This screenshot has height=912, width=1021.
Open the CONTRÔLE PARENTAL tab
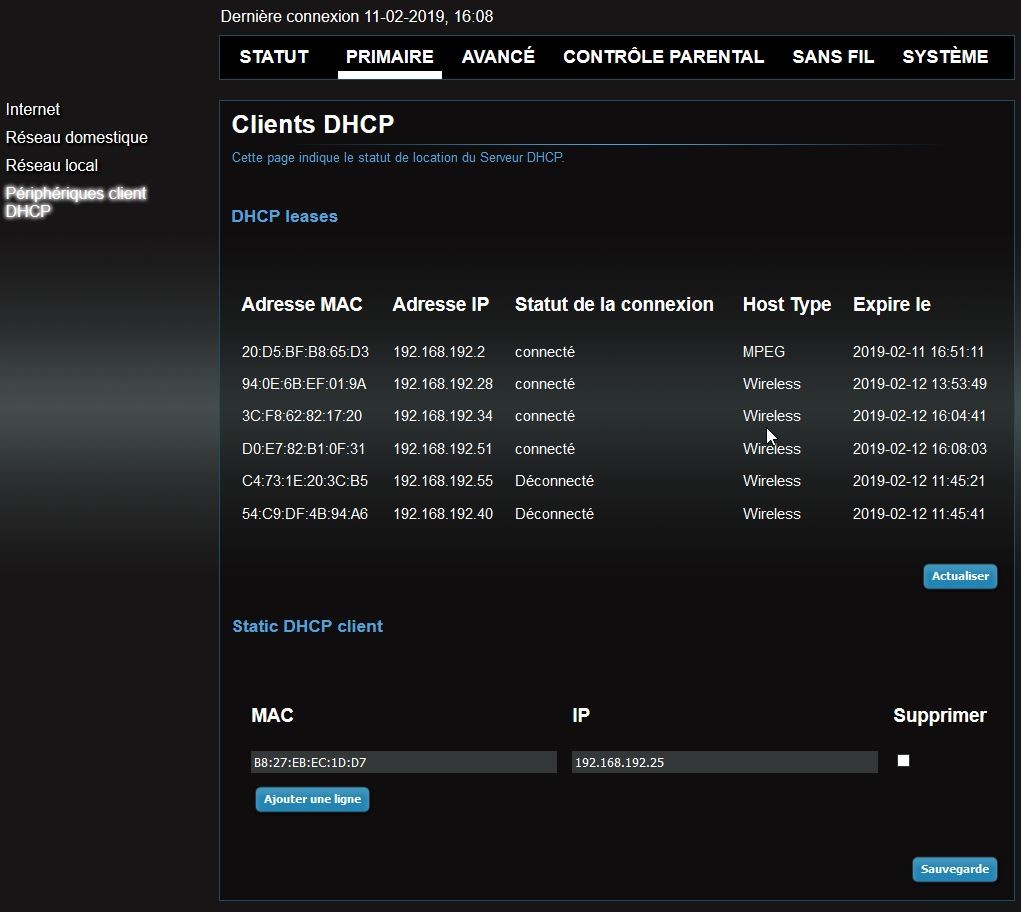(x=663, y=57)
